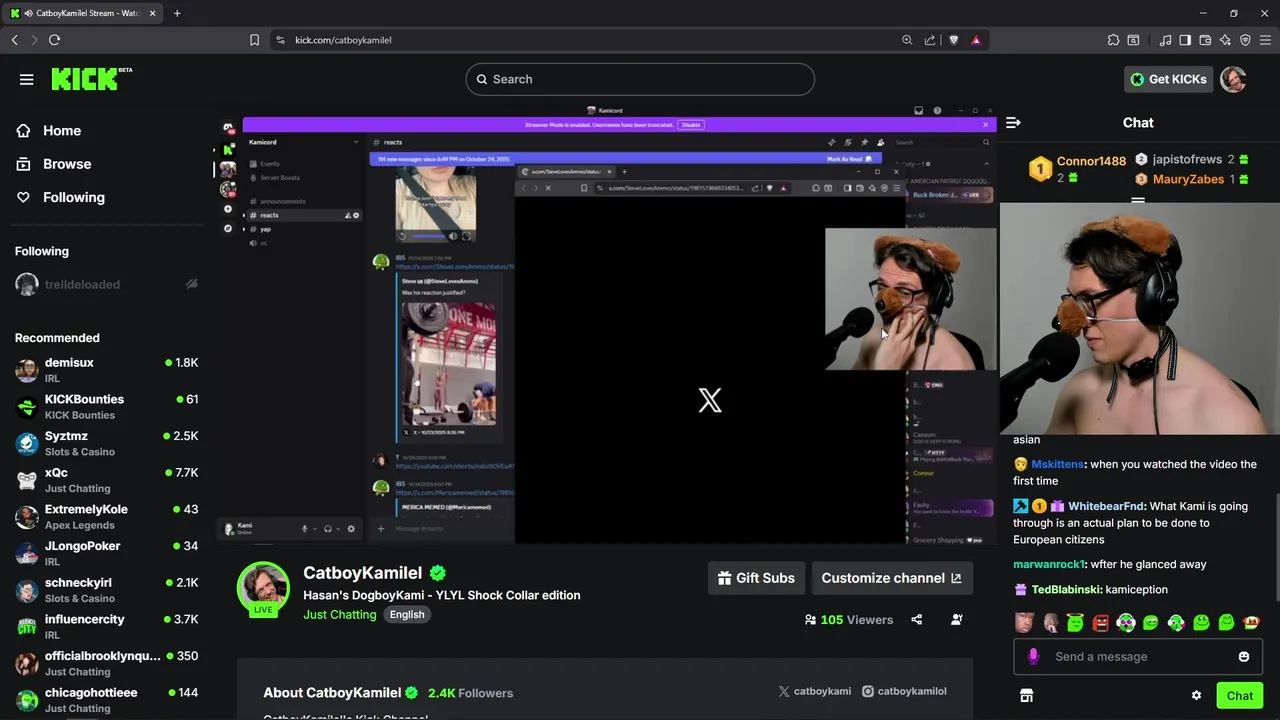Click Connor1488 top gifter
Viewport: 1280px width, 720px height.
tap(1091, 161)
